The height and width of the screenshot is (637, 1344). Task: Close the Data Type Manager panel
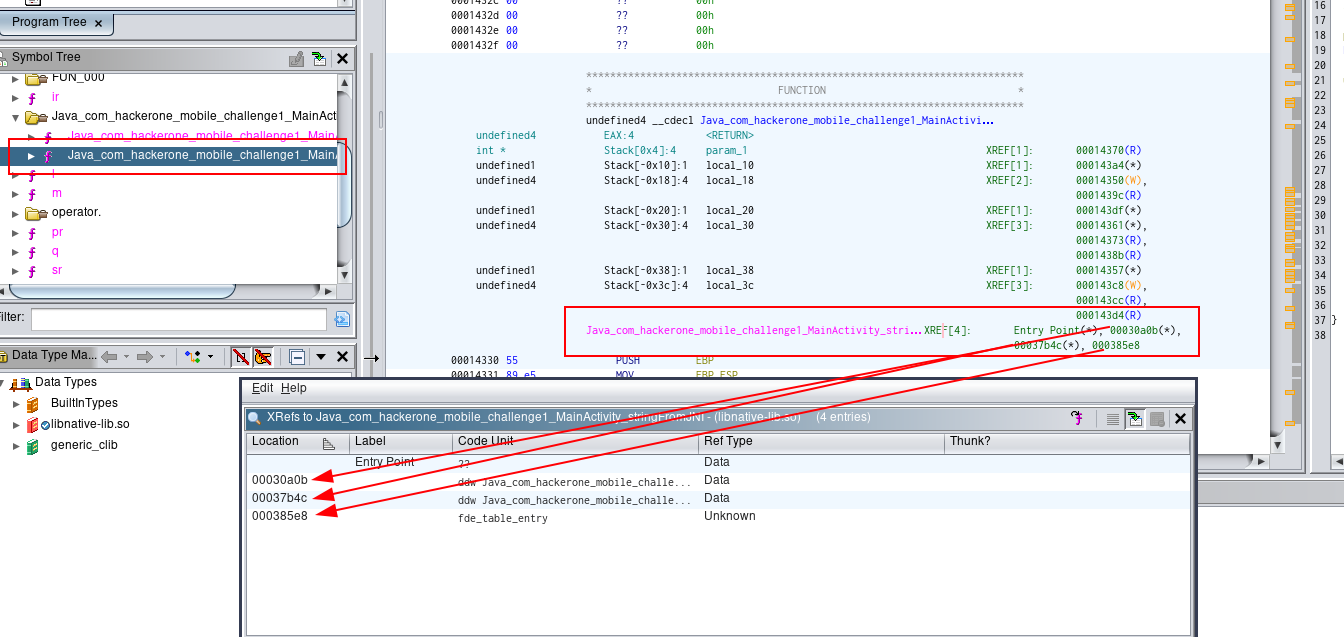(x=342, y=356)
